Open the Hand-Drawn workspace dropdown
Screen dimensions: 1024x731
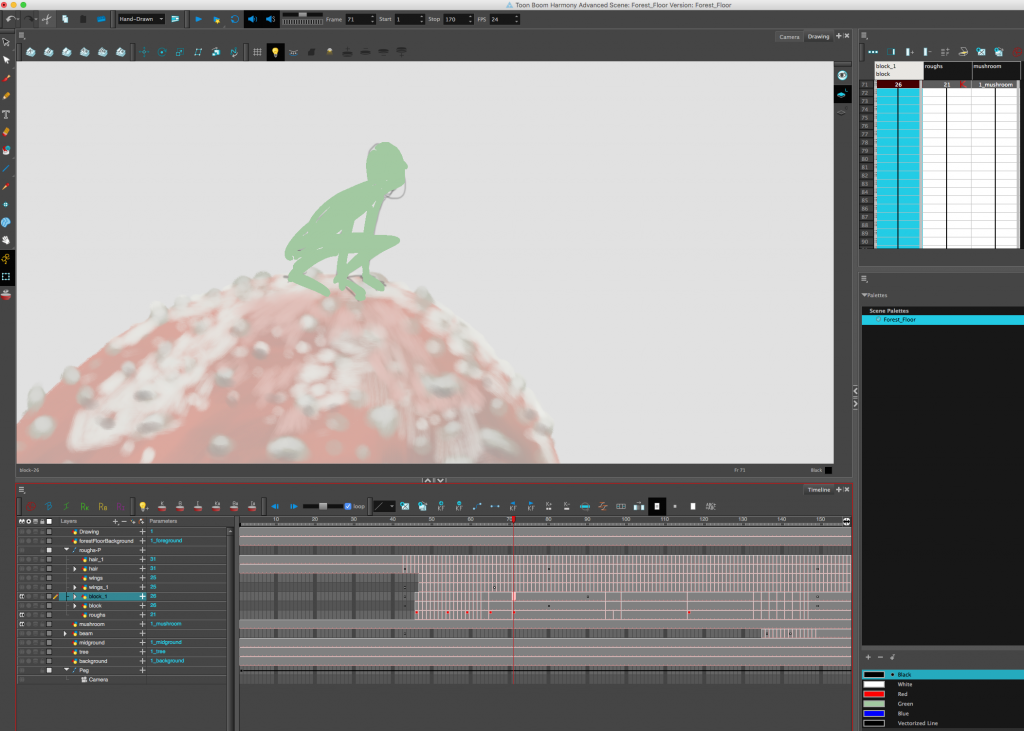tap(141, 19)
